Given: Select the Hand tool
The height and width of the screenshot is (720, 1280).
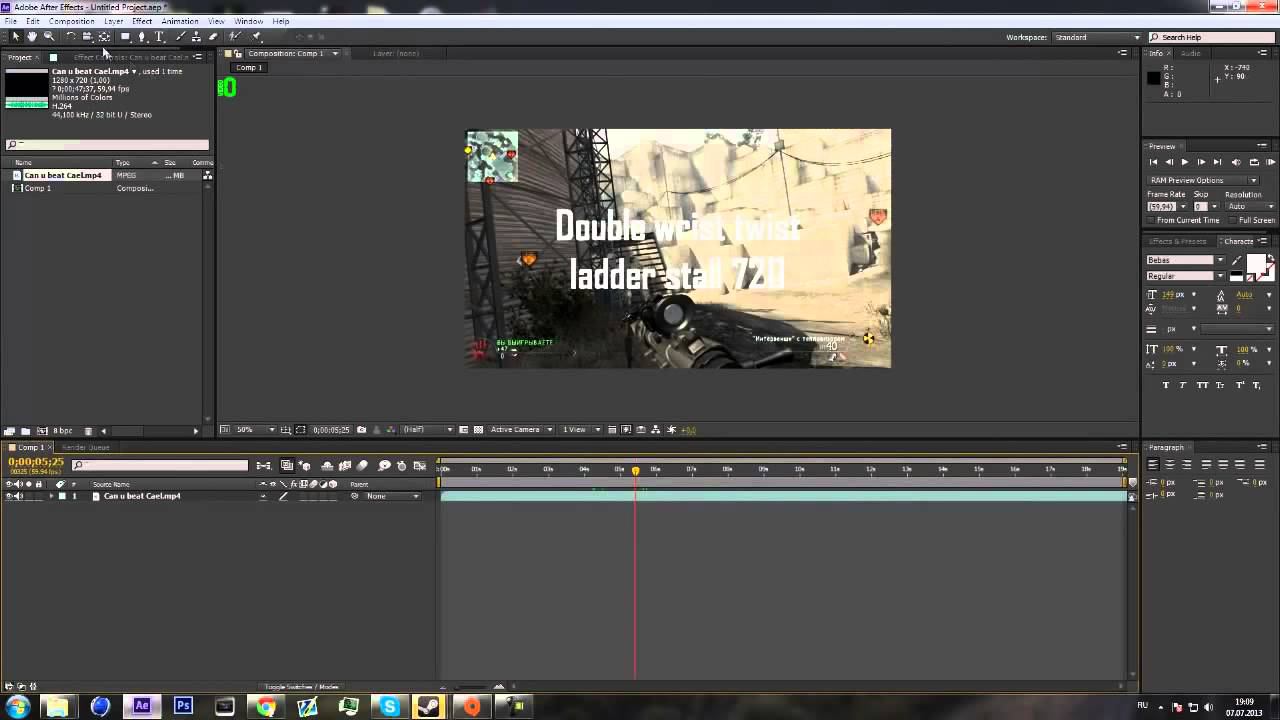Looking at the screenshot, I should point(32,36).
